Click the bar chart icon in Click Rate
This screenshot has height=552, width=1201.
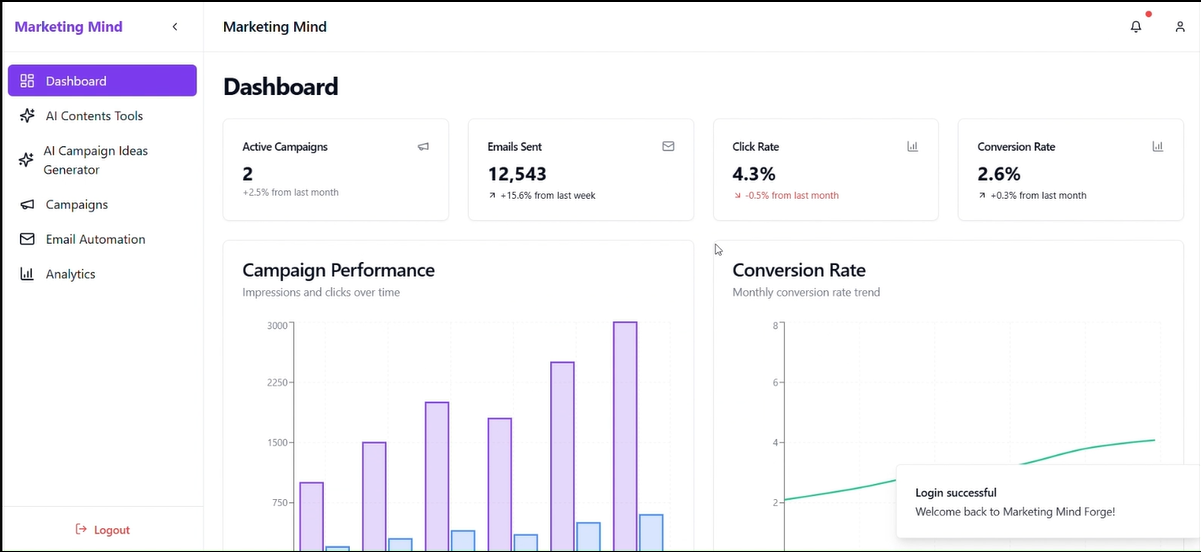click(912, 147)
